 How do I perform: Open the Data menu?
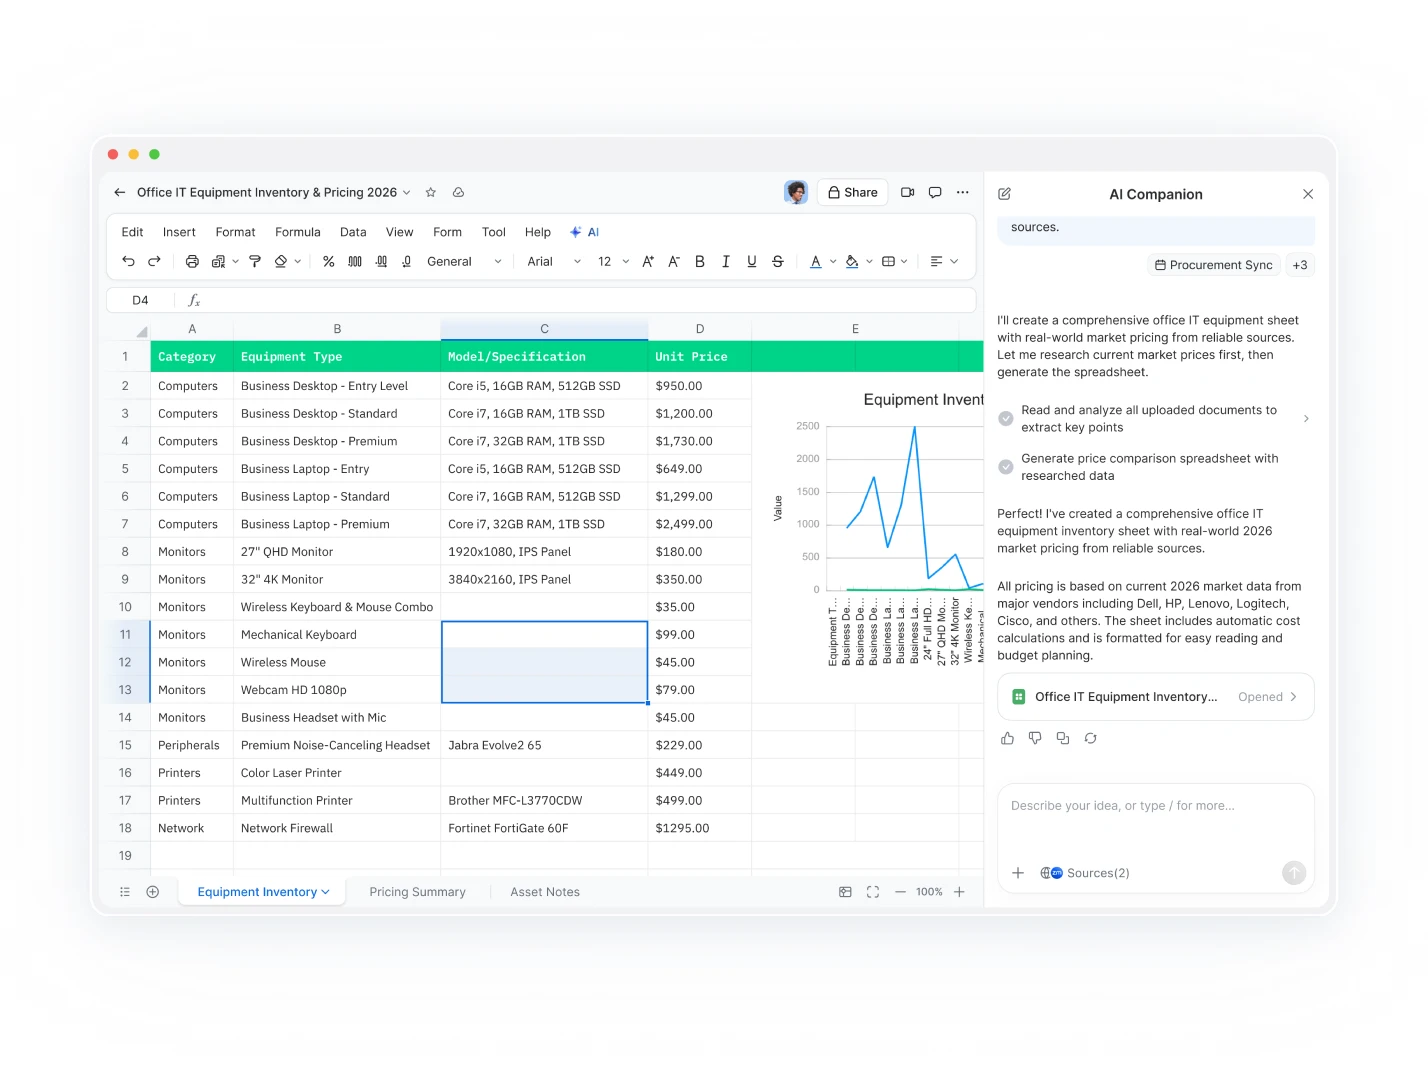point(353,231)
